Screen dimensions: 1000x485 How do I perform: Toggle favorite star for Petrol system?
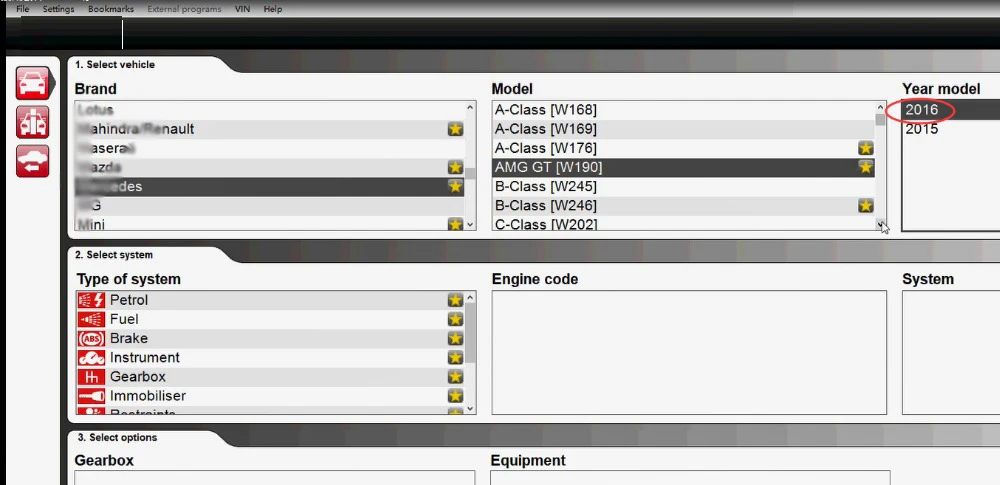[x=455, y=300]
